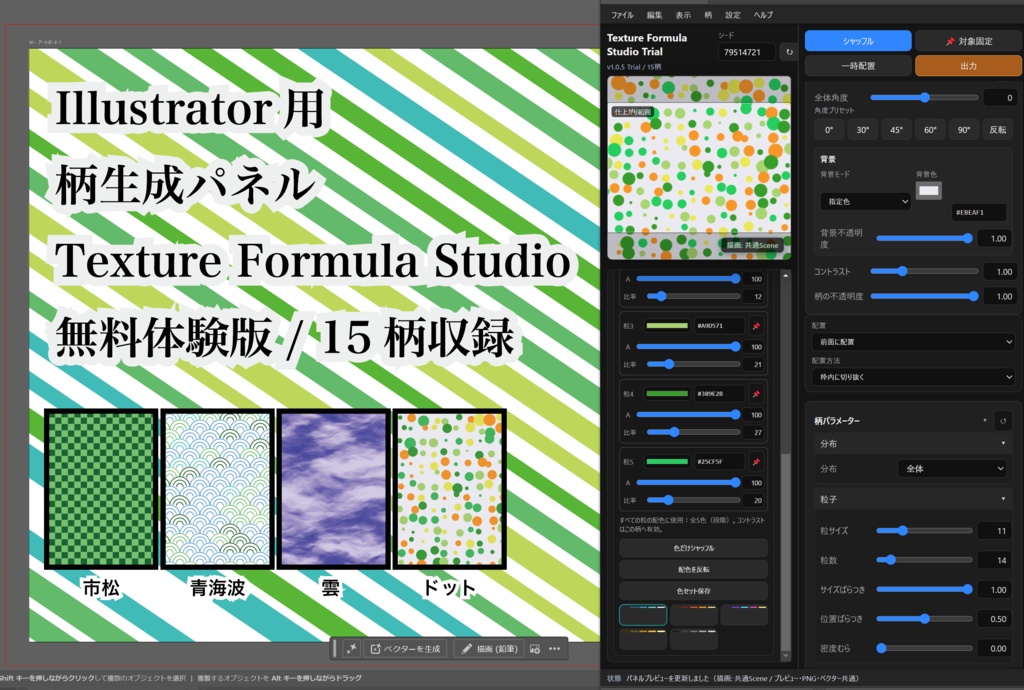
Task: Click the 配色を反転 button
Action: click(693, 569)
